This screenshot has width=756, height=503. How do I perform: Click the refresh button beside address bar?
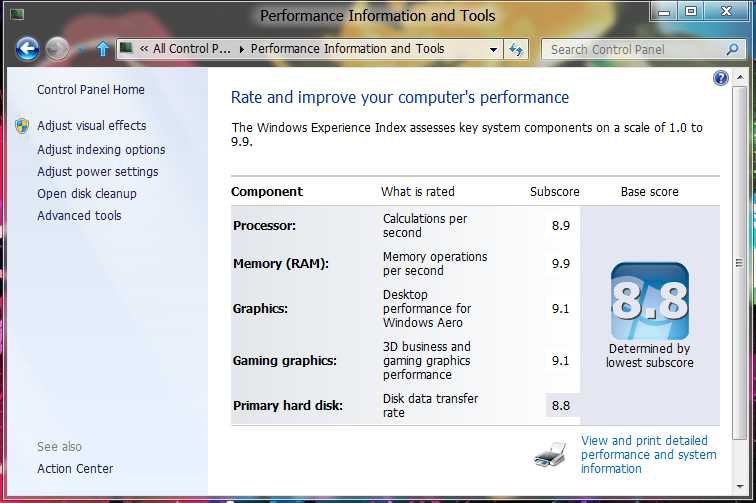(516, 49)
